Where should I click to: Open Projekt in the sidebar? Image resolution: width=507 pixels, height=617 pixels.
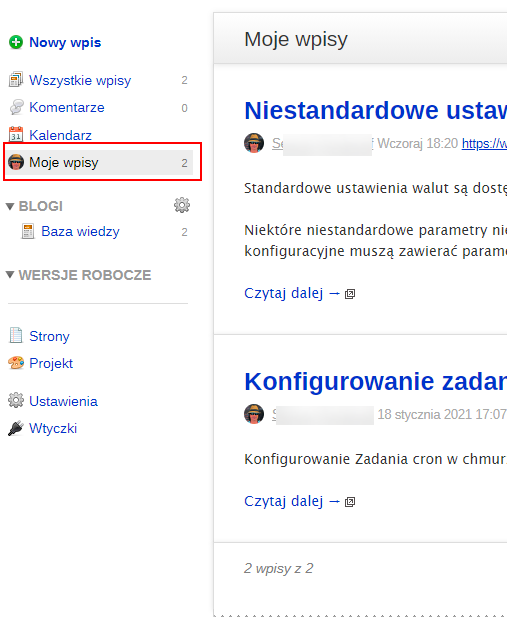pyautogui.click(x=51, y=363)
